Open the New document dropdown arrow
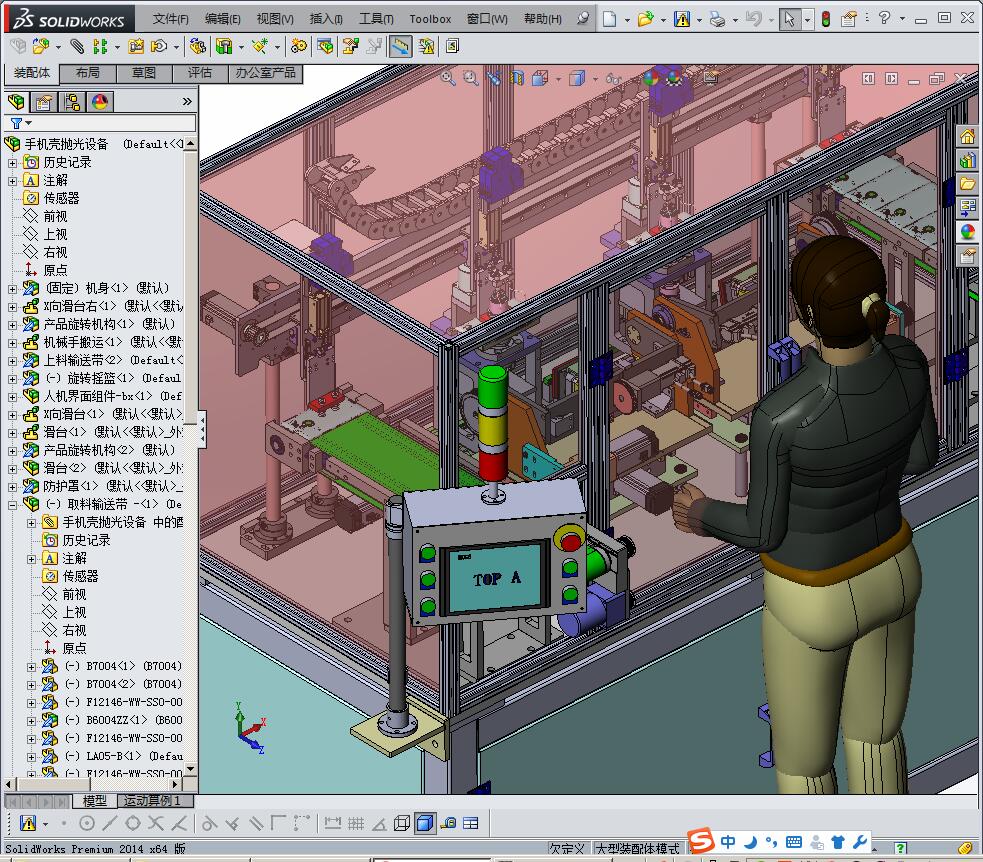Image resolution: width=983 pixels, height=862 pixels. pyautogui.click(x=628, y=20)
